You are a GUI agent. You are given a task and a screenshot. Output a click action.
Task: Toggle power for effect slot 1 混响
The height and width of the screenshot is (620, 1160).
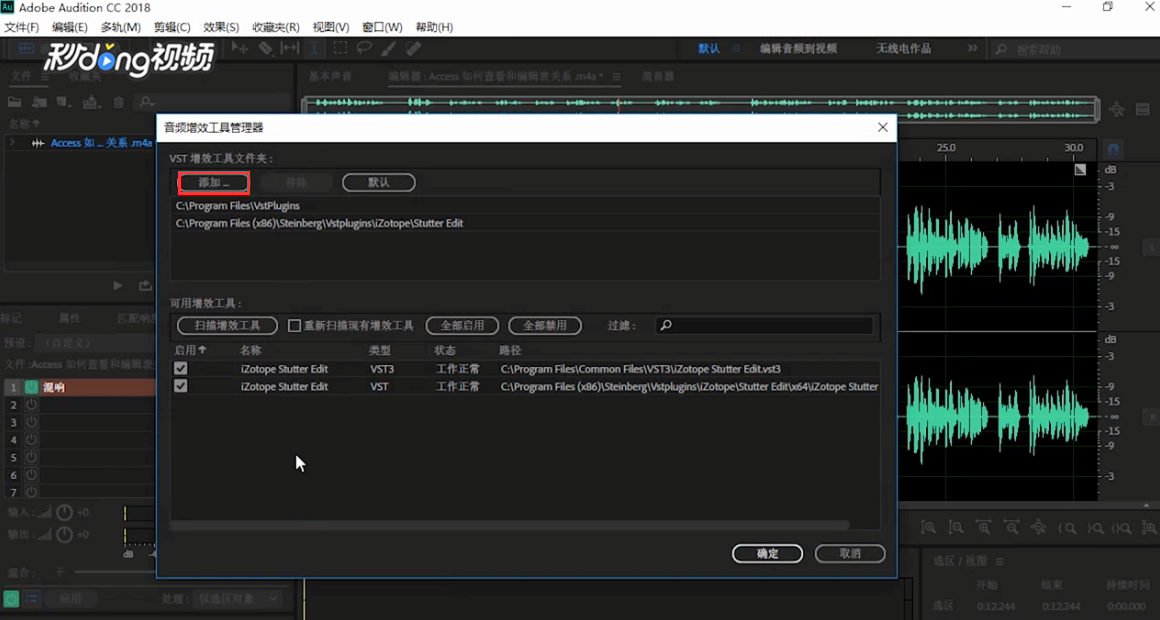coord(31,387)
